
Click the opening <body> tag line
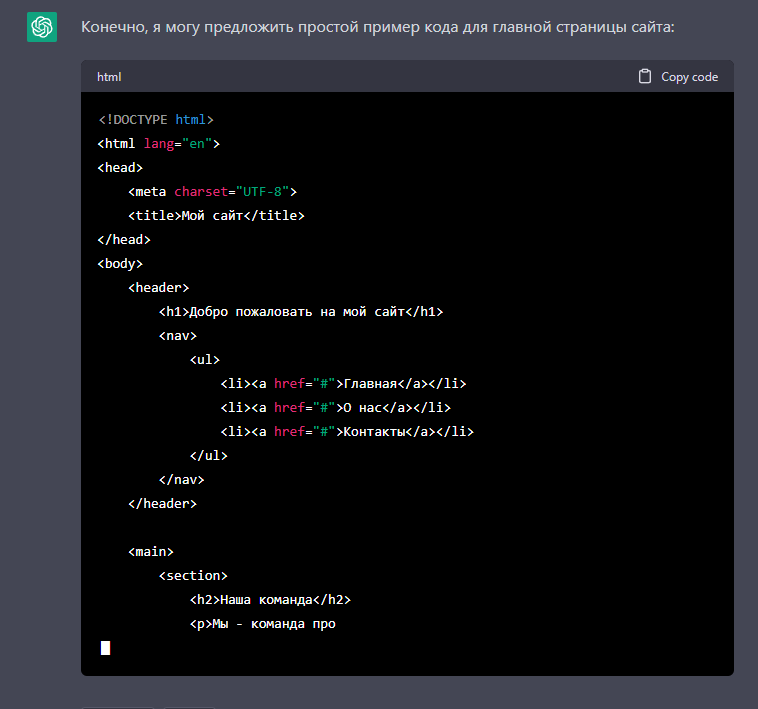pyautogui.click(x=120, y=263)
